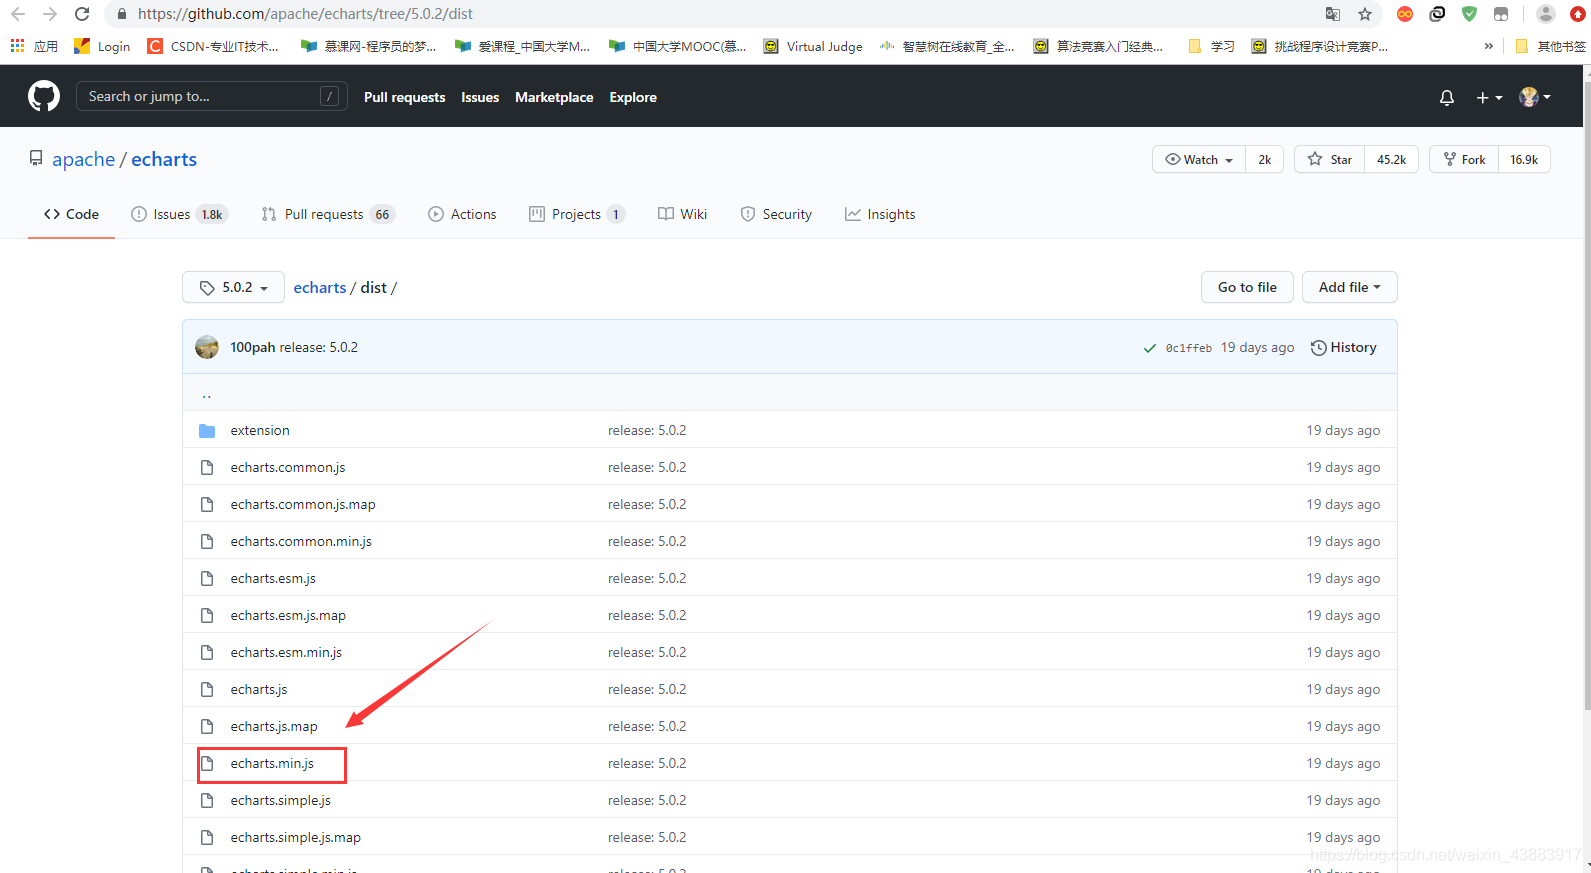Screen dimensions: 1591x873
Task: Open echarts.common.js file
Action: (x=288, y=467)
